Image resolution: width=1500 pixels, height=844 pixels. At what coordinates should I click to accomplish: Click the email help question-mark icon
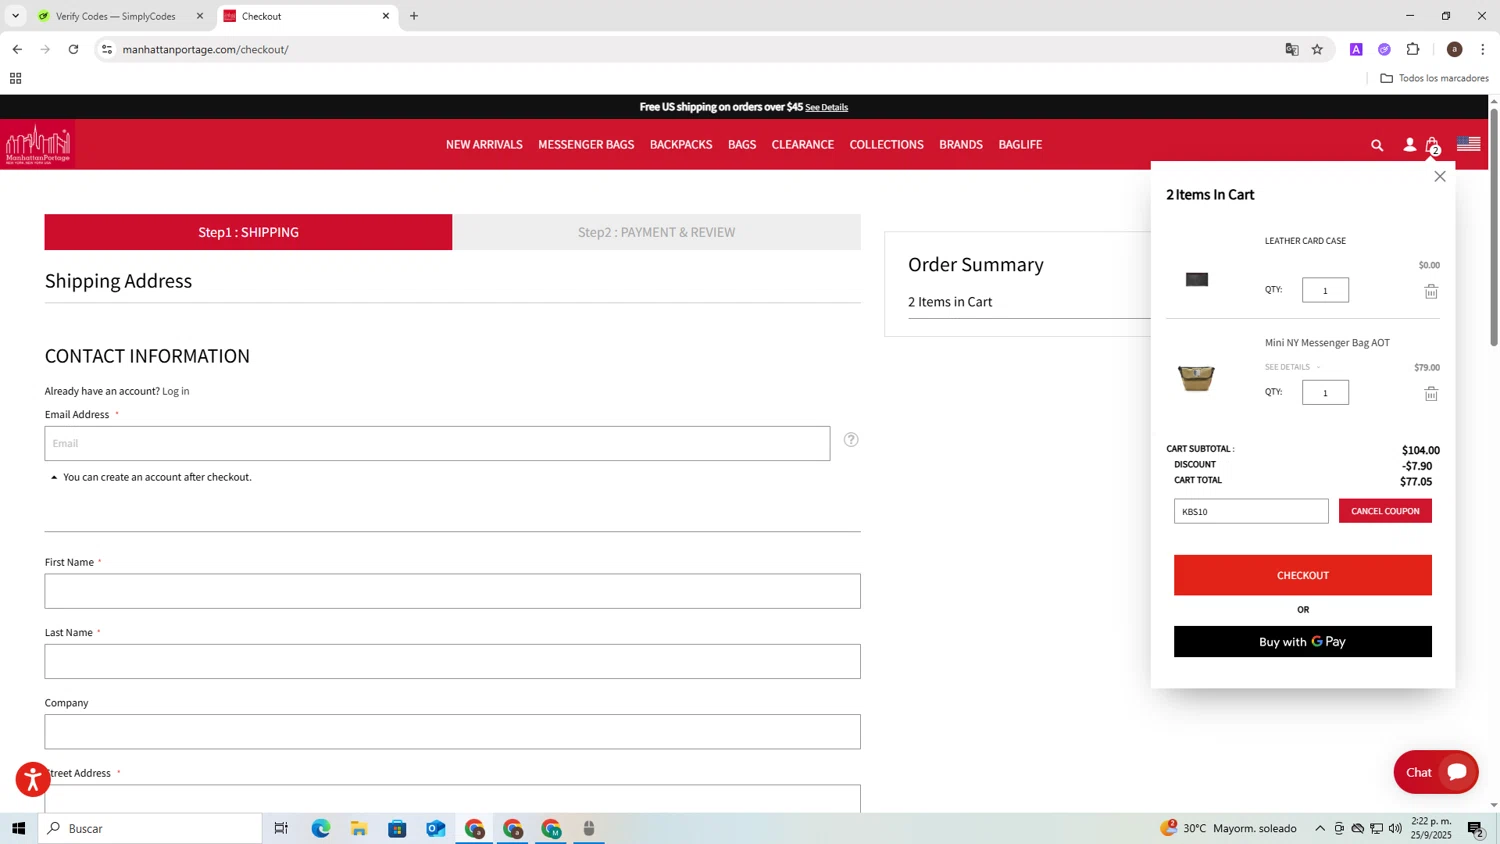pyautogui.click(x=851, y=440)
